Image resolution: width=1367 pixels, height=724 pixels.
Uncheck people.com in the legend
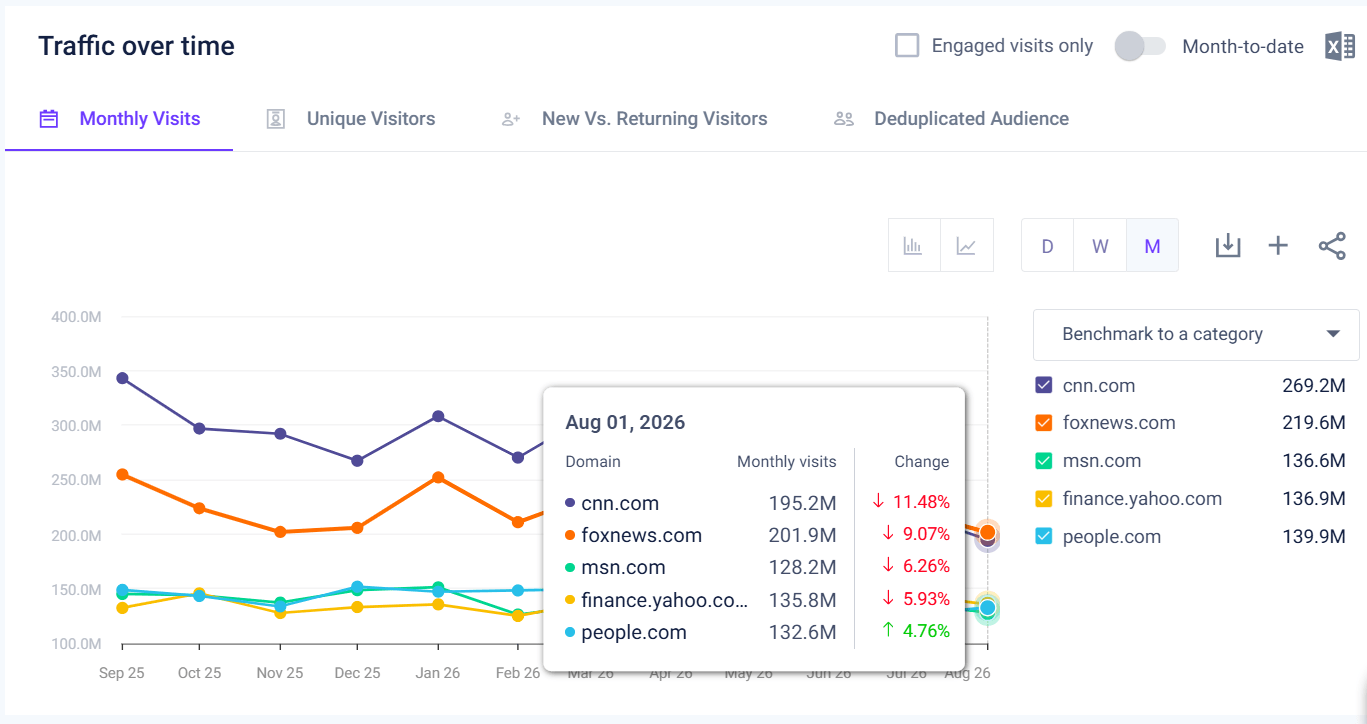pyautogui.click(x=1044, y=536)
